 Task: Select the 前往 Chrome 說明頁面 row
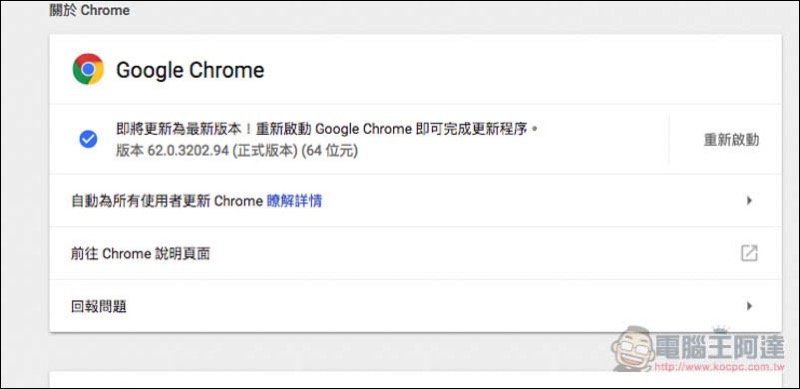(x=415, y=253)
